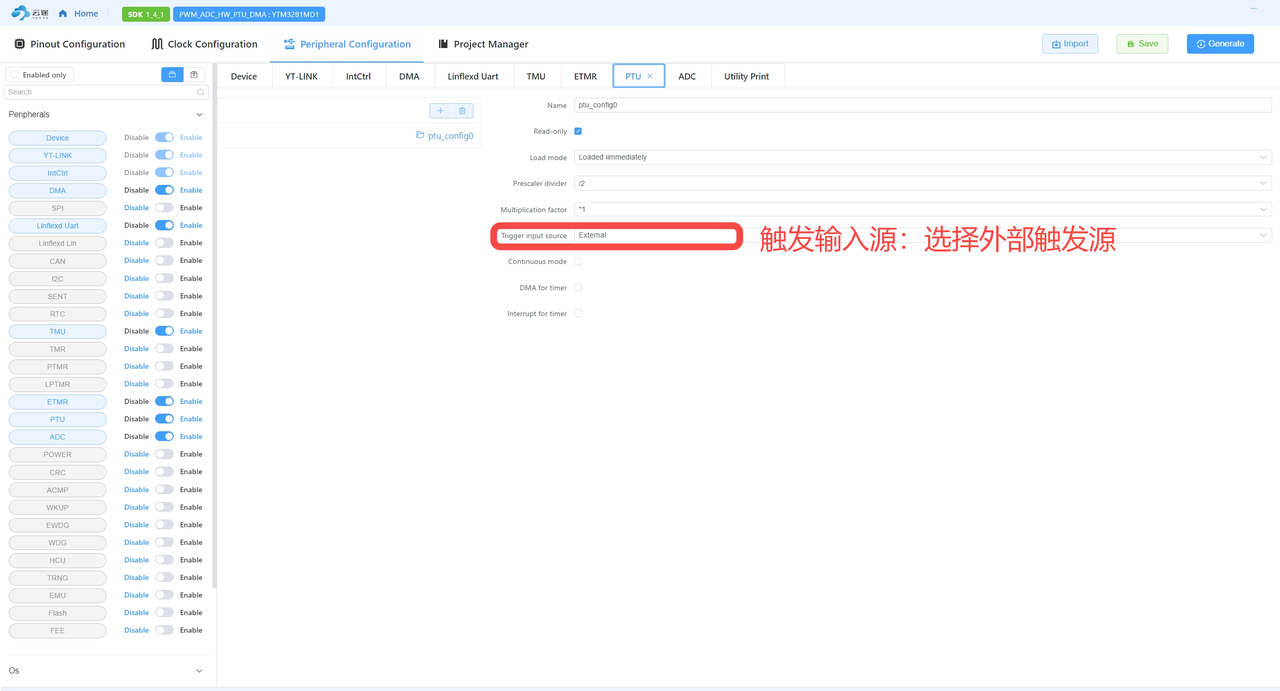Click the folder icon beside ptu_config0
This screenshot has width=1280, height=691.
(421, 135)
